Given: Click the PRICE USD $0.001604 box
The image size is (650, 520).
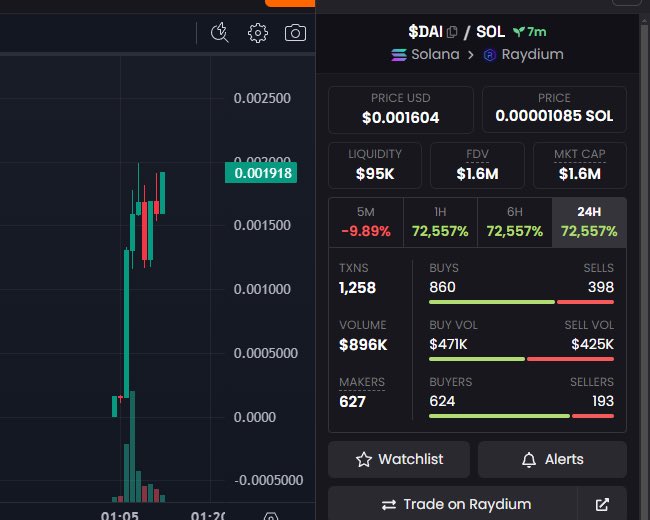Looking at the screenshot, I should [x=400, y=110].
